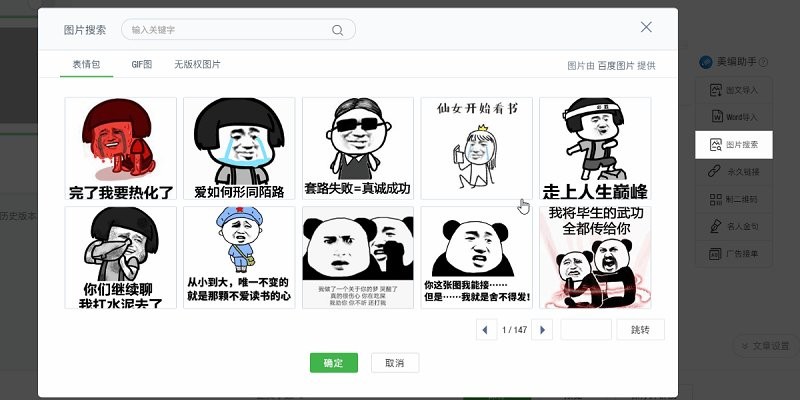Open the 制二维码 QR code tool
This screenshot has width=800, height=400.
pos(734,199)
